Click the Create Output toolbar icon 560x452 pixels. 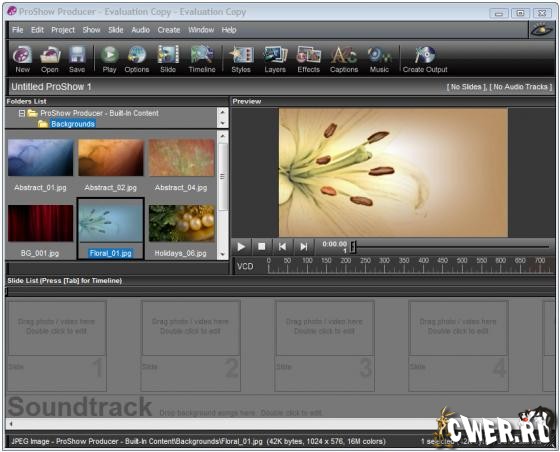(425, 59)
